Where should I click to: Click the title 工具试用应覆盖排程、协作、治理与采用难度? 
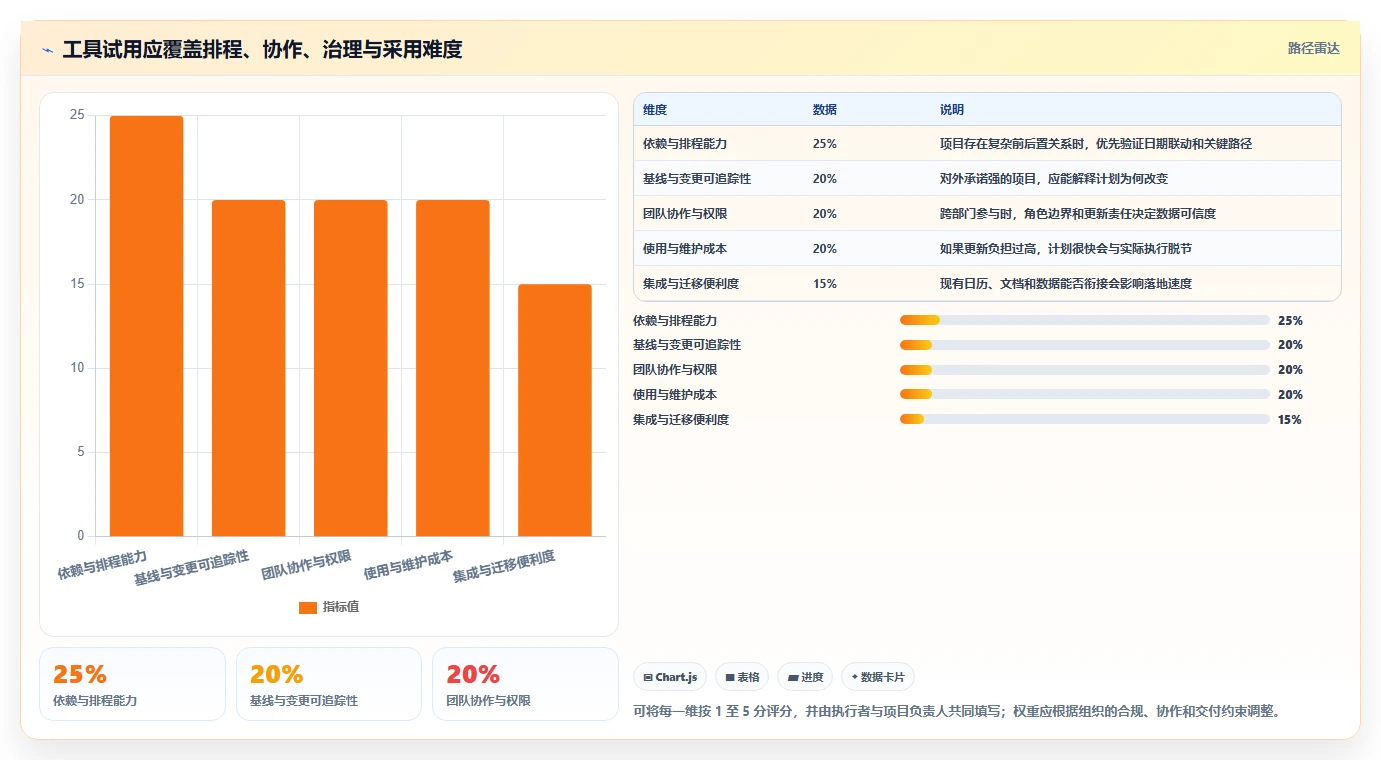click(x=262, y=50)
